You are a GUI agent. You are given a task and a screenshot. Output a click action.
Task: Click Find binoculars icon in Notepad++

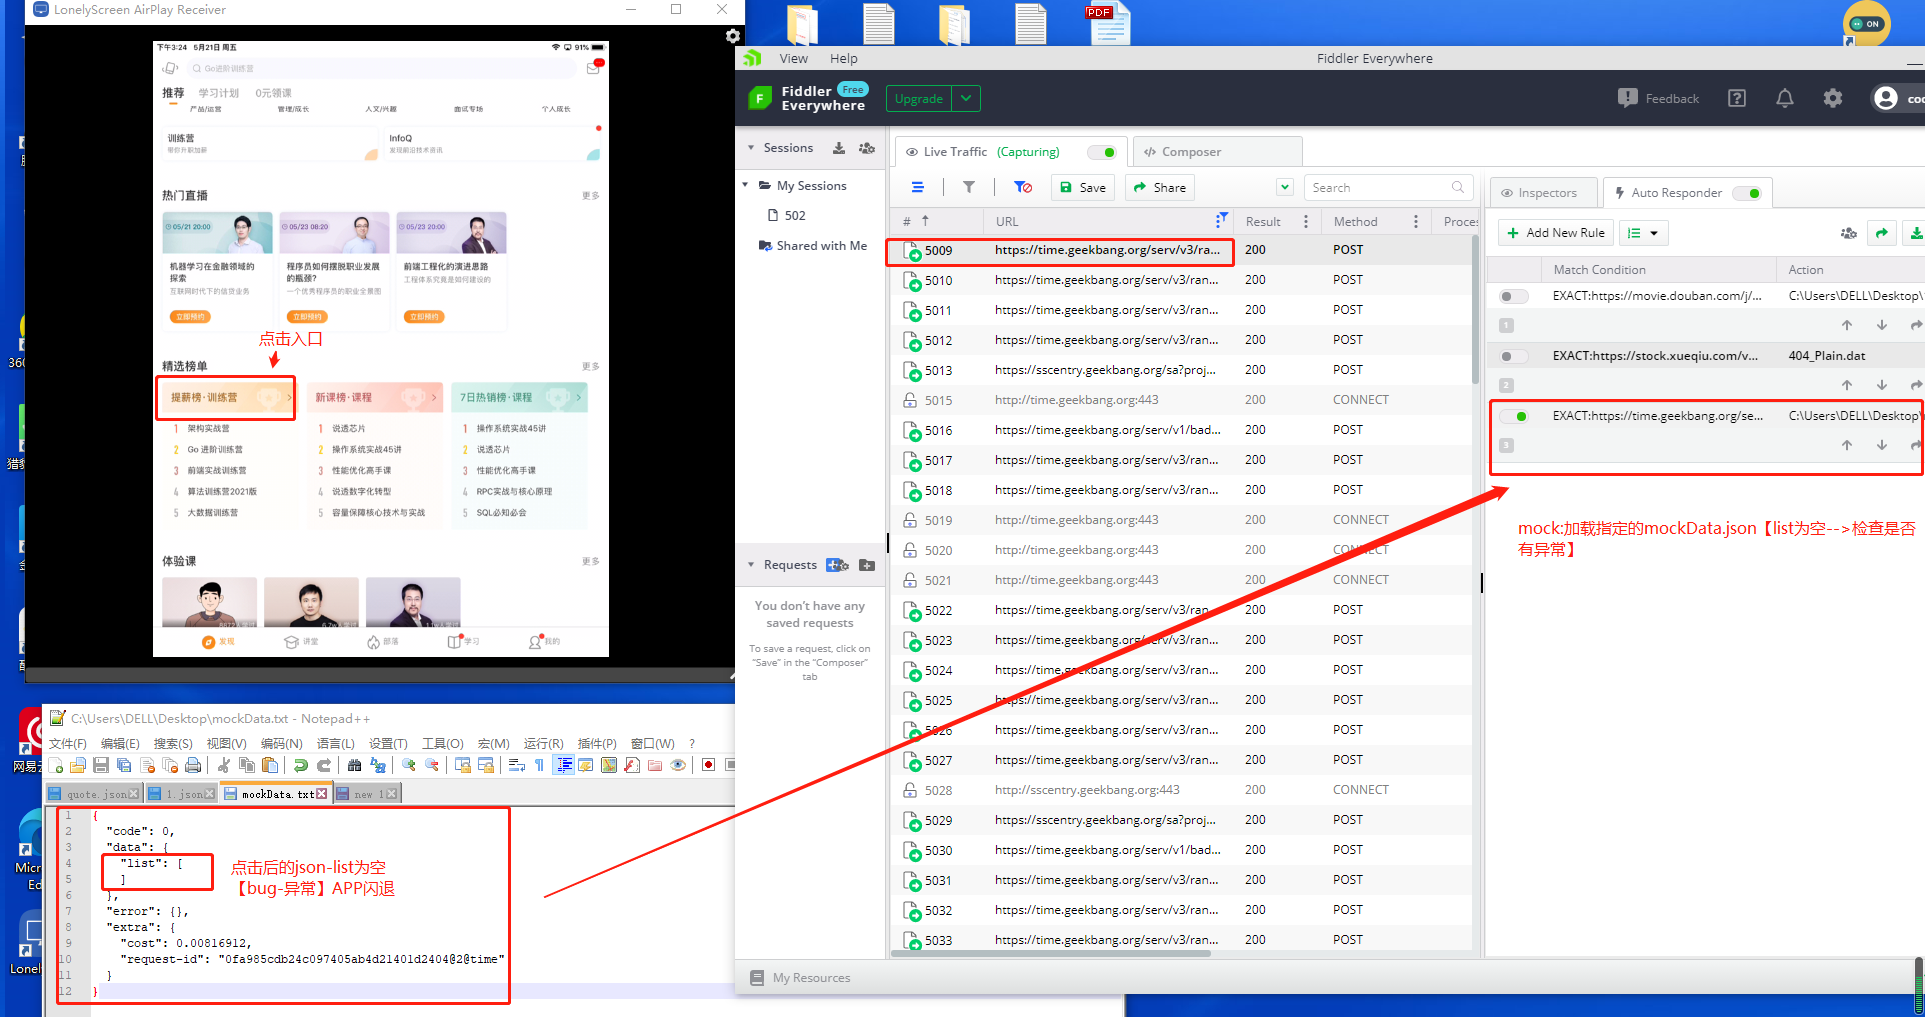click(354, 765)
